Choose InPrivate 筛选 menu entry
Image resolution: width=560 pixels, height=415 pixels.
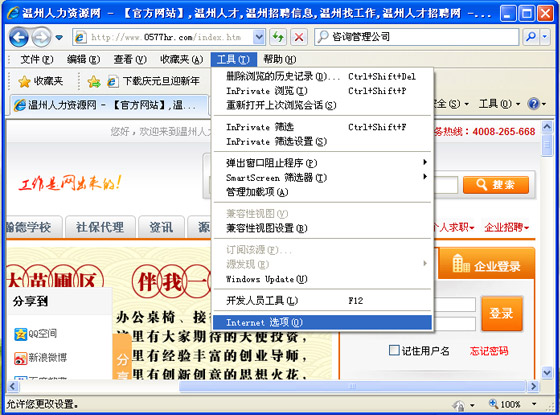(322, 127)
